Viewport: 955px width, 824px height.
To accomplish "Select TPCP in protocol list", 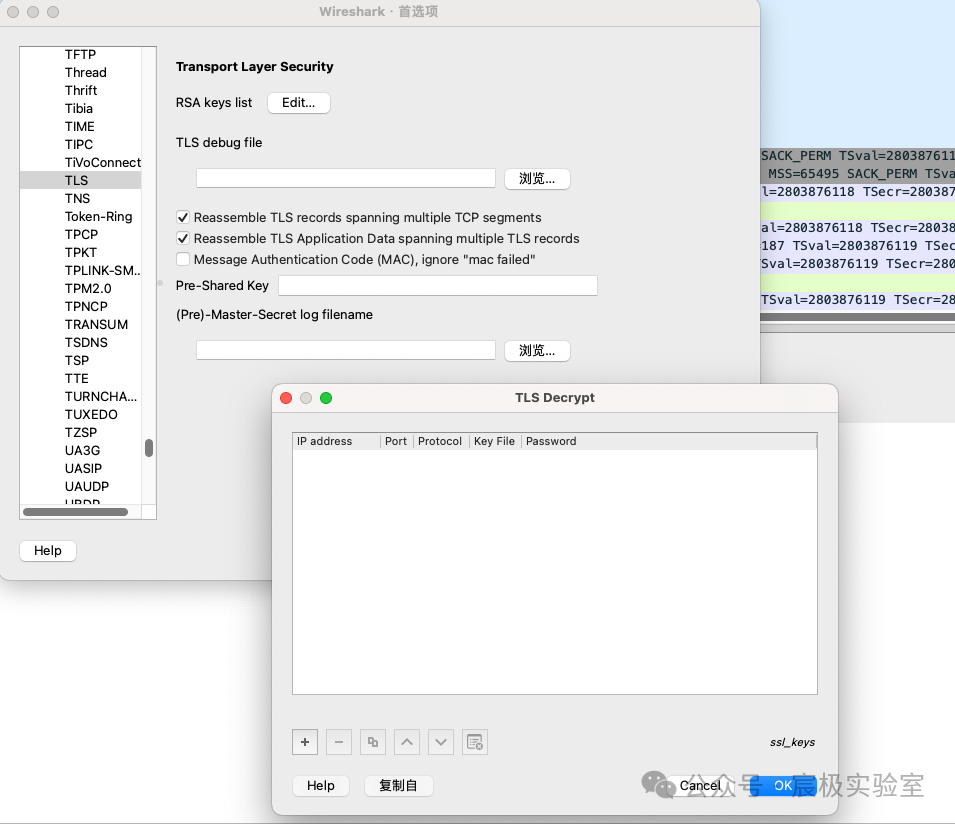I will tap(80, 234).
